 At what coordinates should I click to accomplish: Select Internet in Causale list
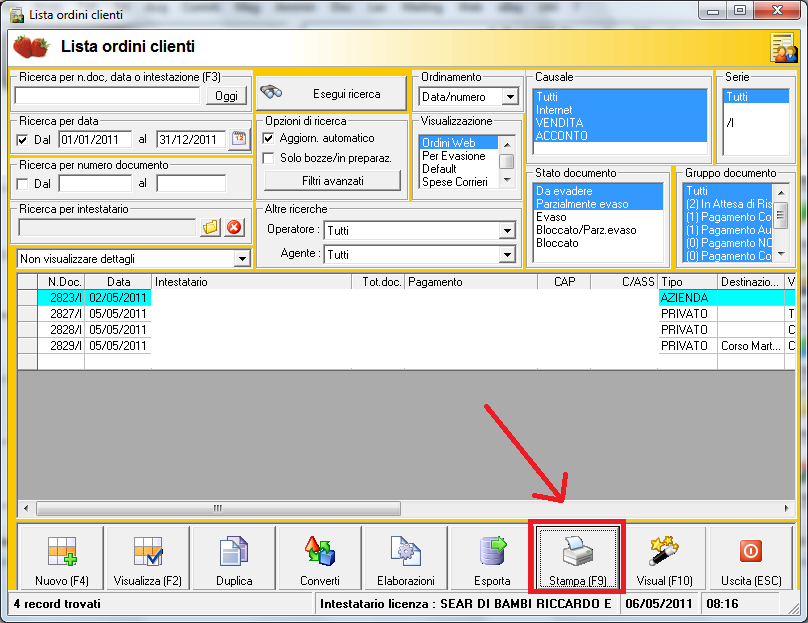pyautogui.click(x=619, y=110)
